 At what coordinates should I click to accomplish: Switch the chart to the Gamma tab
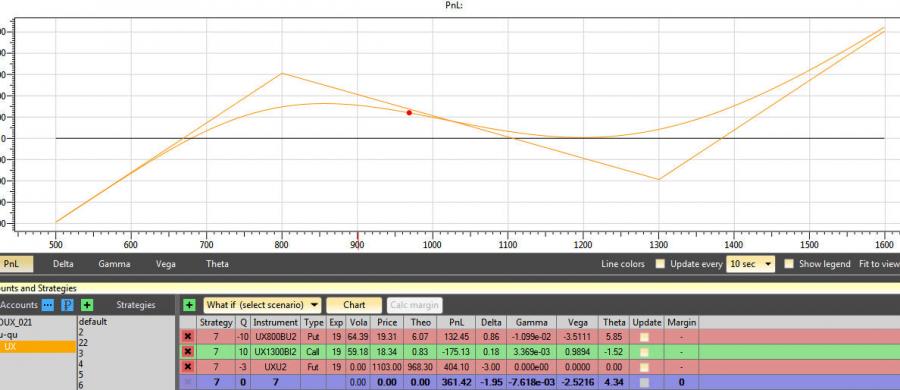[114, 264]
